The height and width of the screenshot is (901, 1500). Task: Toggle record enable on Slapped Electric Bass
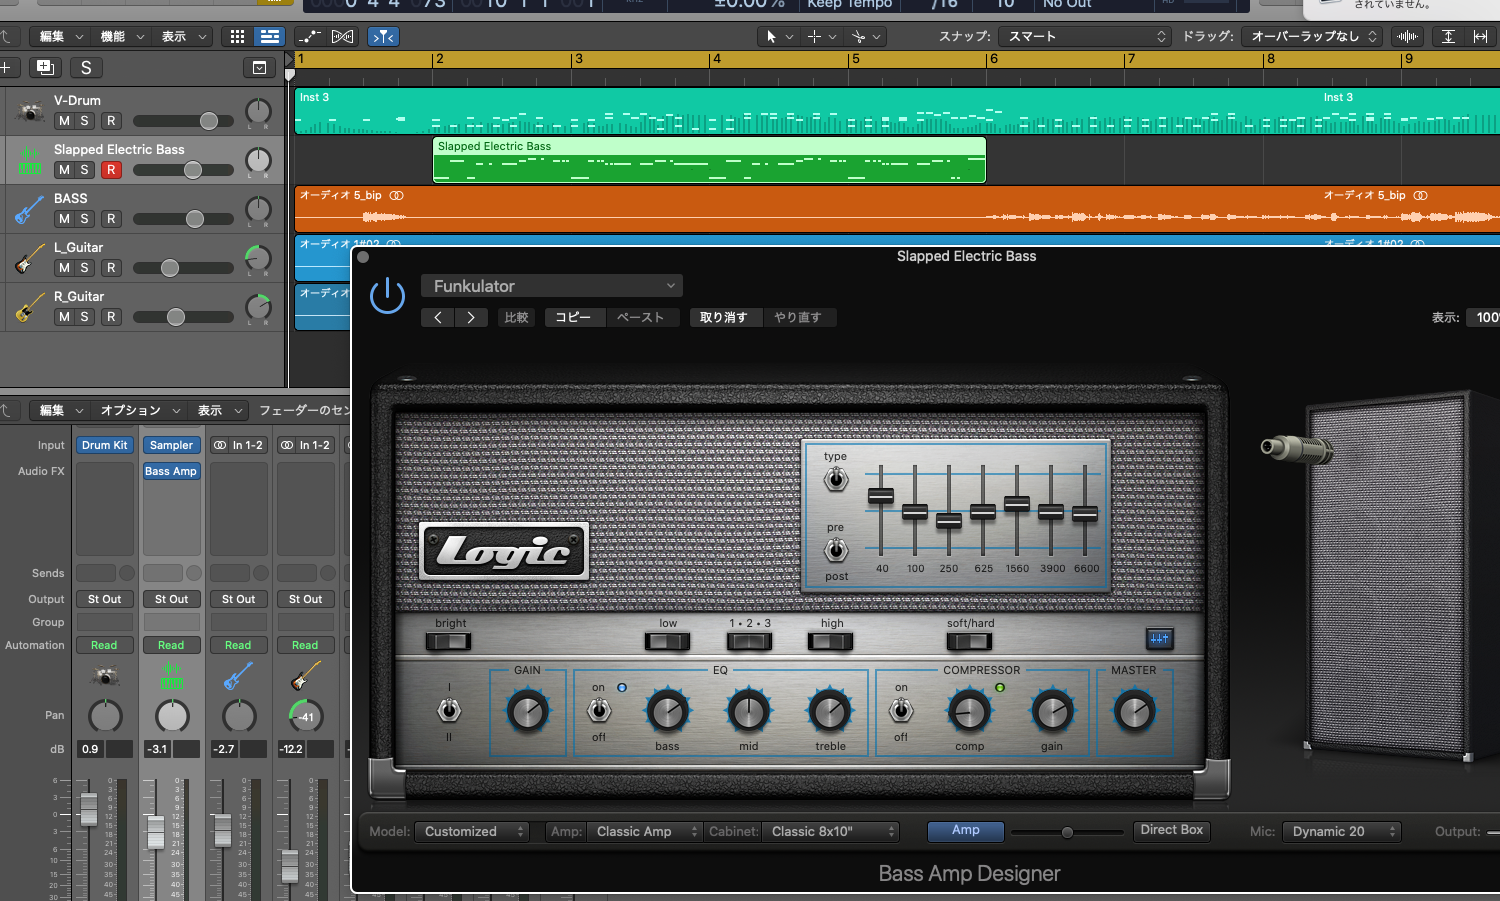coord(111,170)
